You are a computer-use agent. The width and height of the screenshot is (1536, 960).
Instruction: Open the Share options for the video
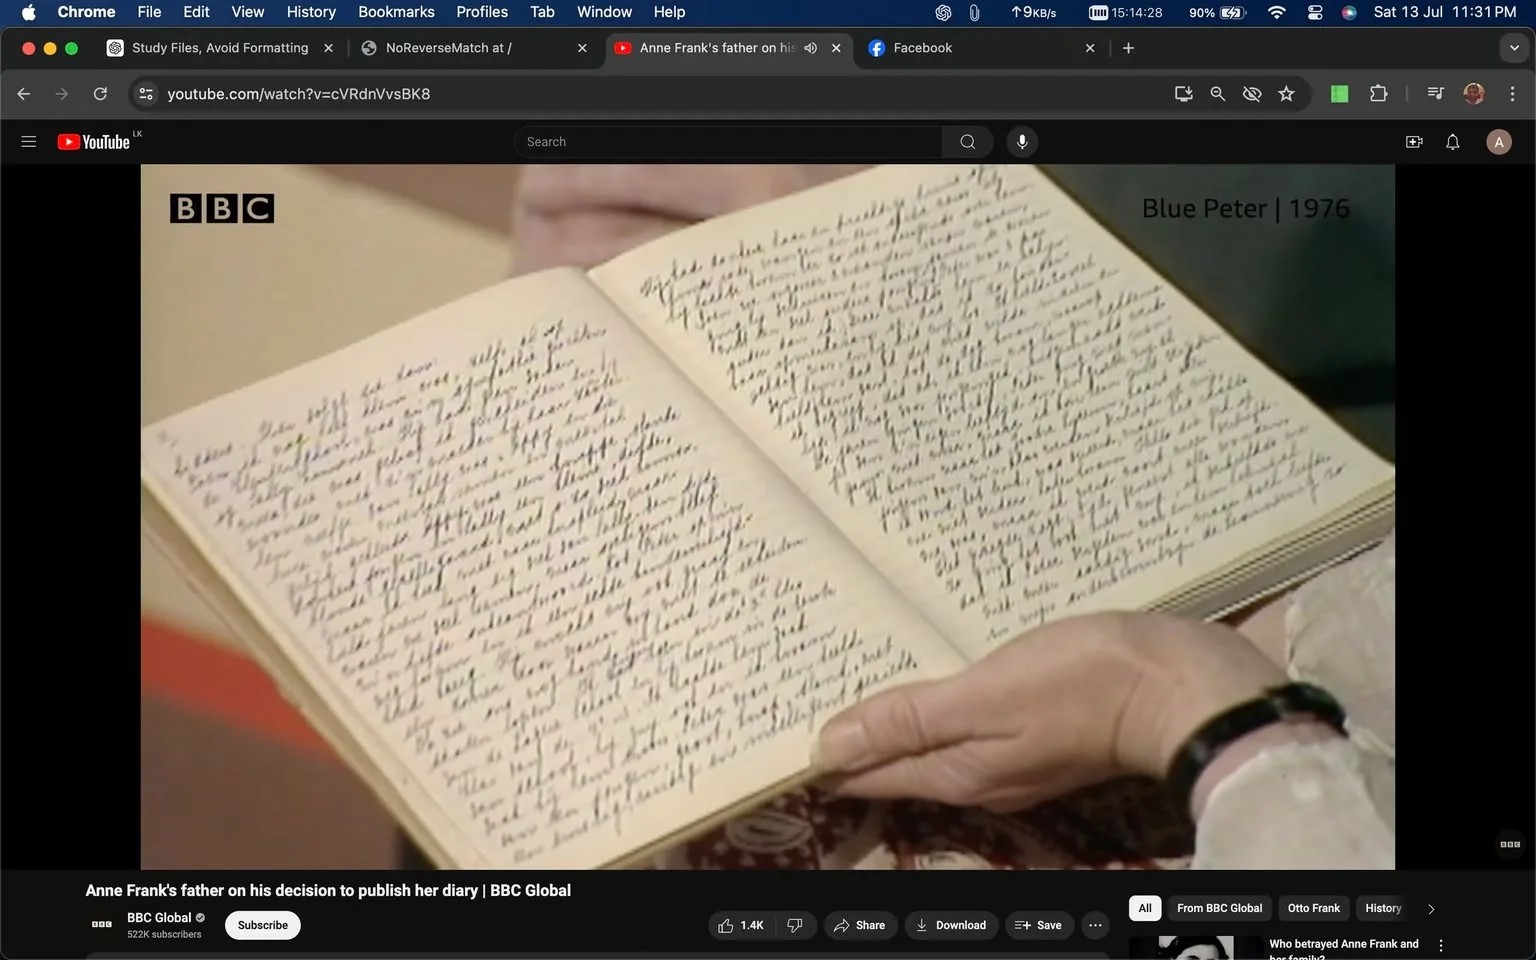(x=859, y=925)
